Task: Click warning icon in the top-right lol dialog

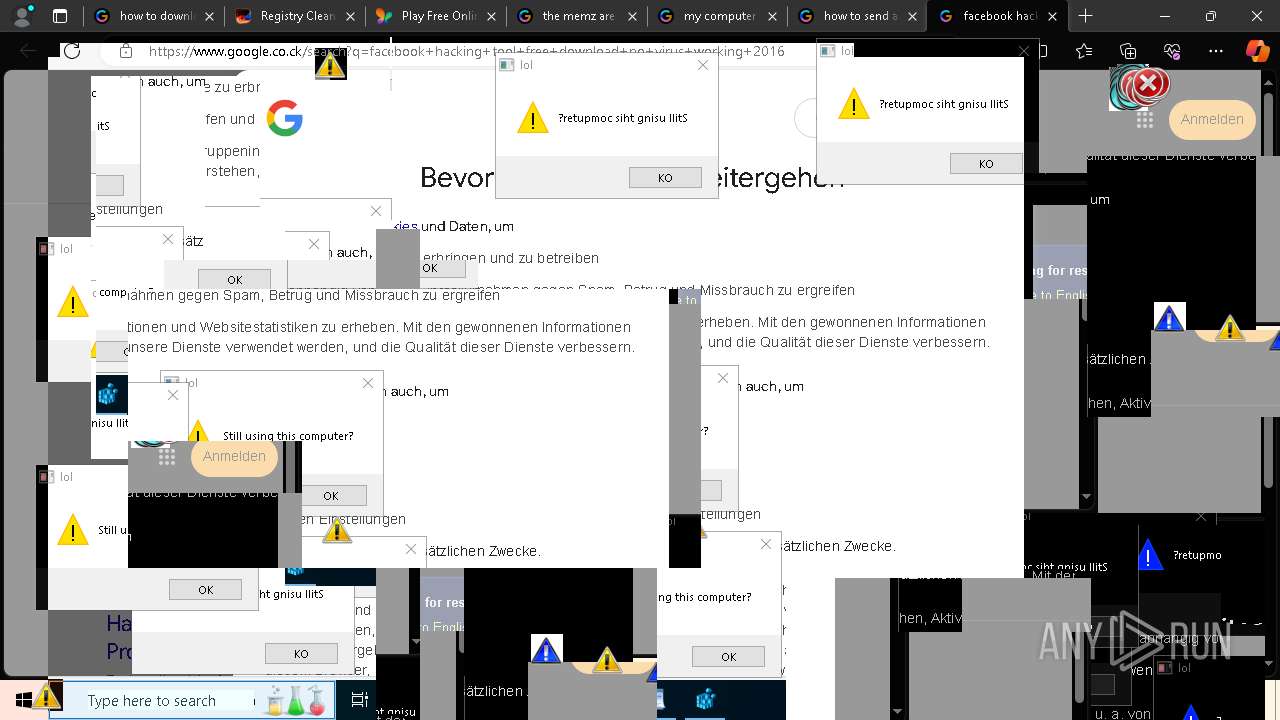Action: [x=854, y=104]
